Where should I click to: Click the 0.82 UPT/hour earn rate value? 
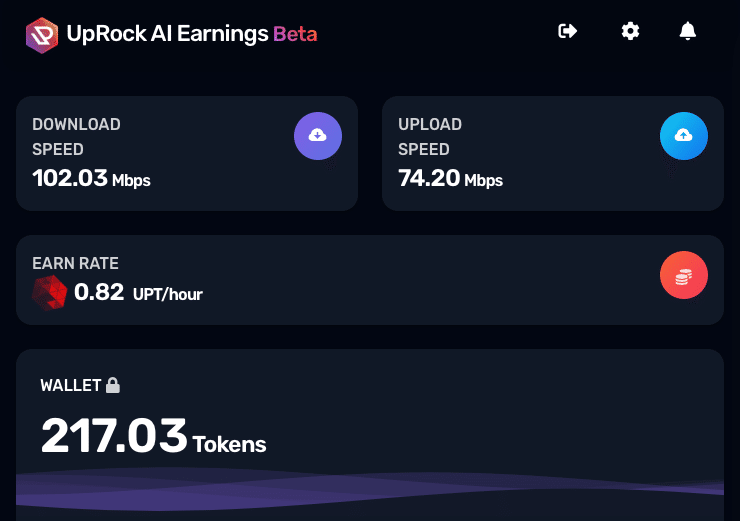click(138, 293)
